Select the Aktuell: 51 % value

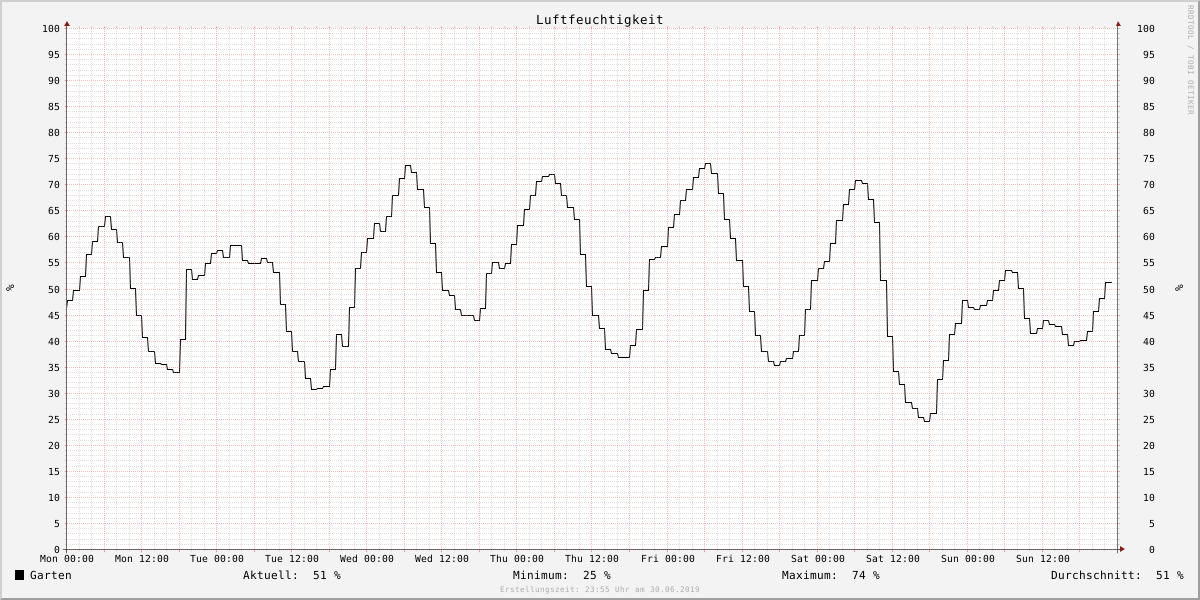click(291, 575)
